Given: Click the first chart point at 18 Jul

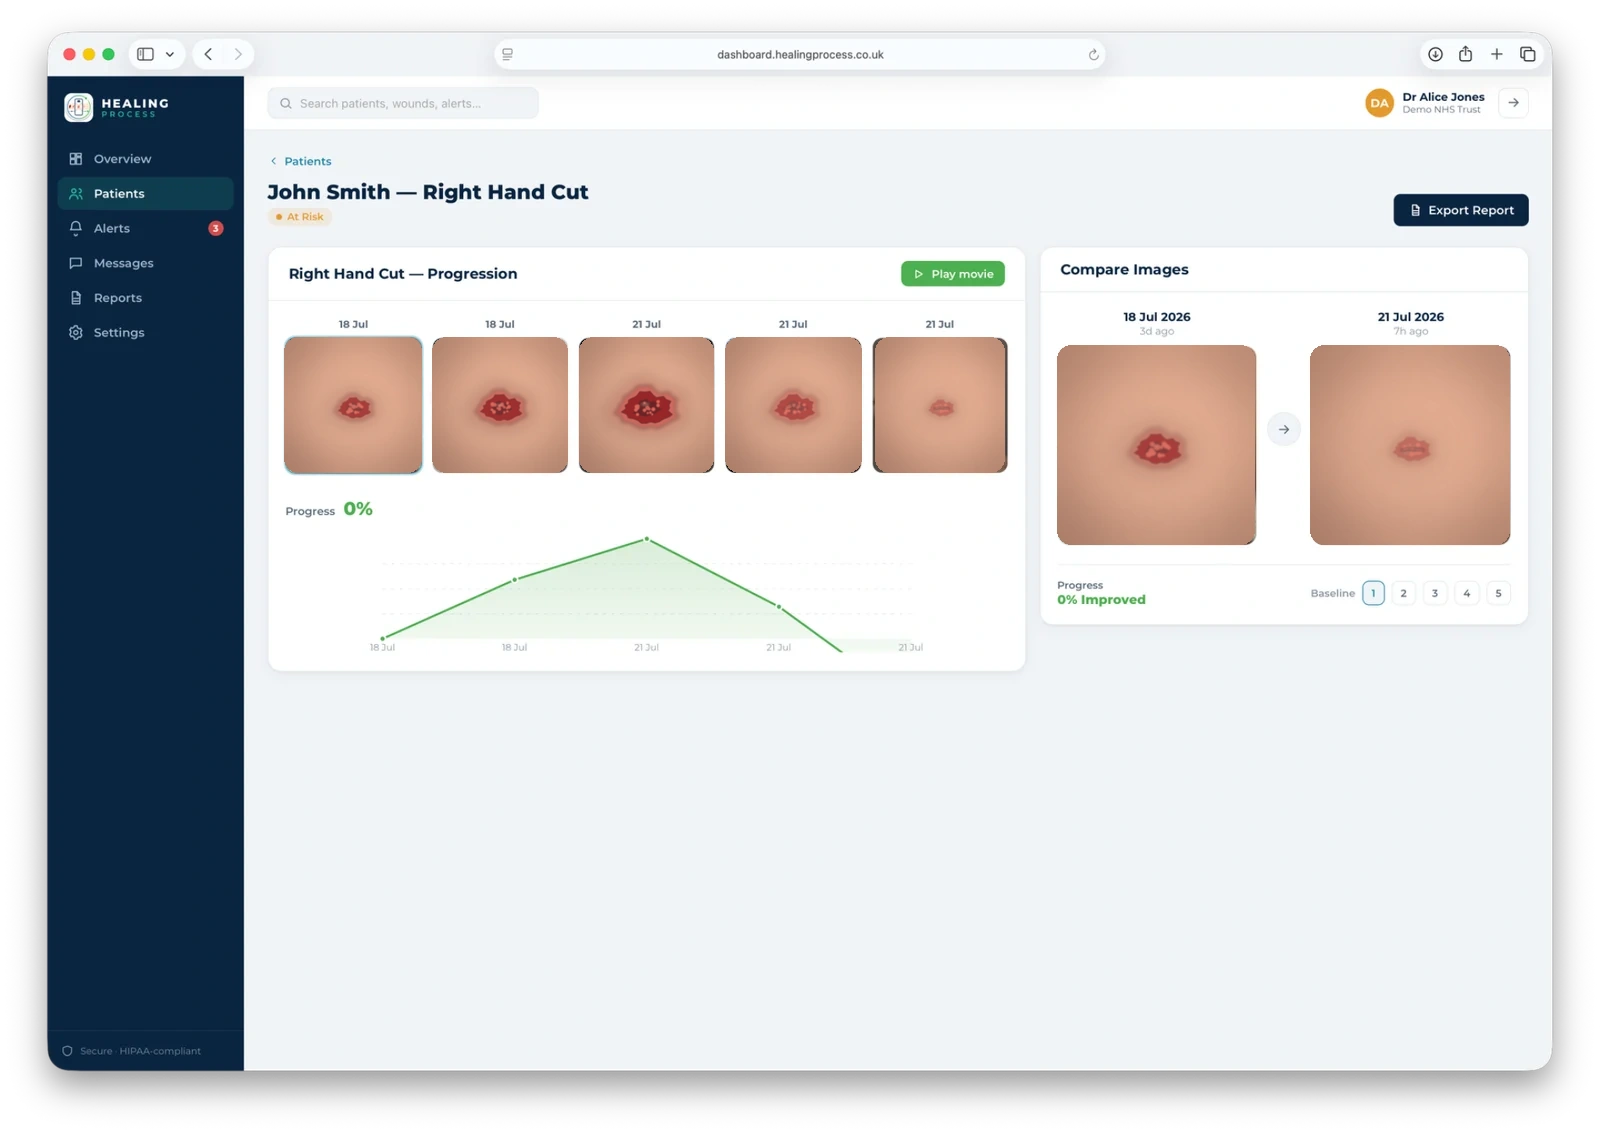Looking at the screenshot, I should (383, 638).
